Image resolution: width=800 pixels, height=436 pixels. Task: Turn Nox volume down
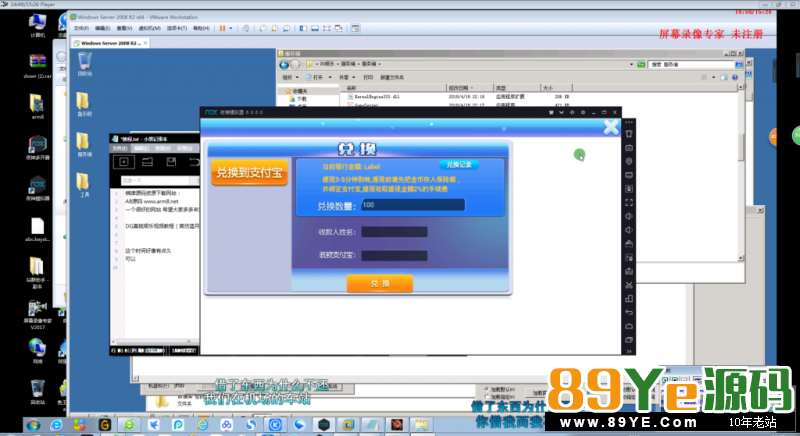pos(629,230)
